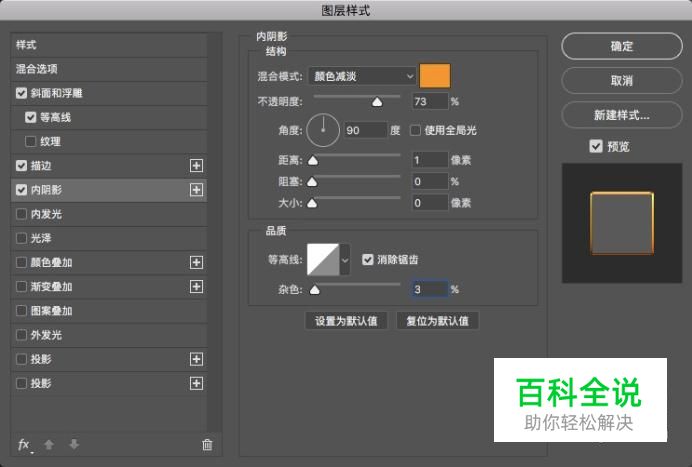Screen dimensions: 692x467
Task: Click the 阻塞 slider handle
Action: (312, 181)
